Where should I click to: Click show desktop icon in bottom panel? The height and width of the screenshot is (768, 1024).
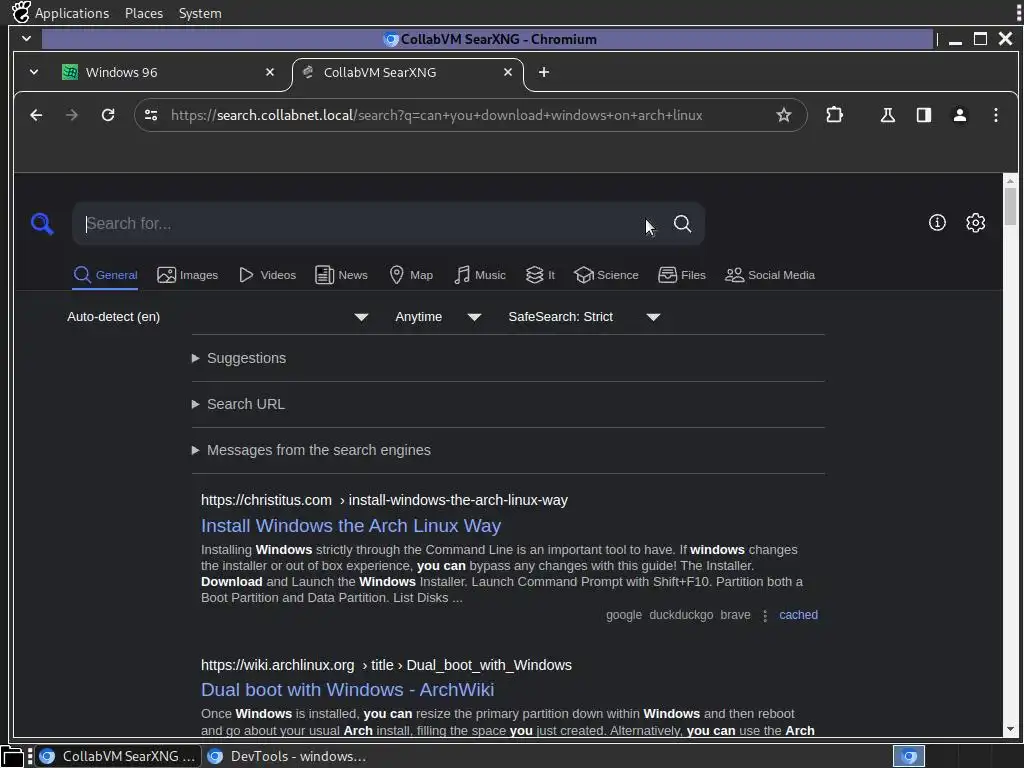[12, 756]
